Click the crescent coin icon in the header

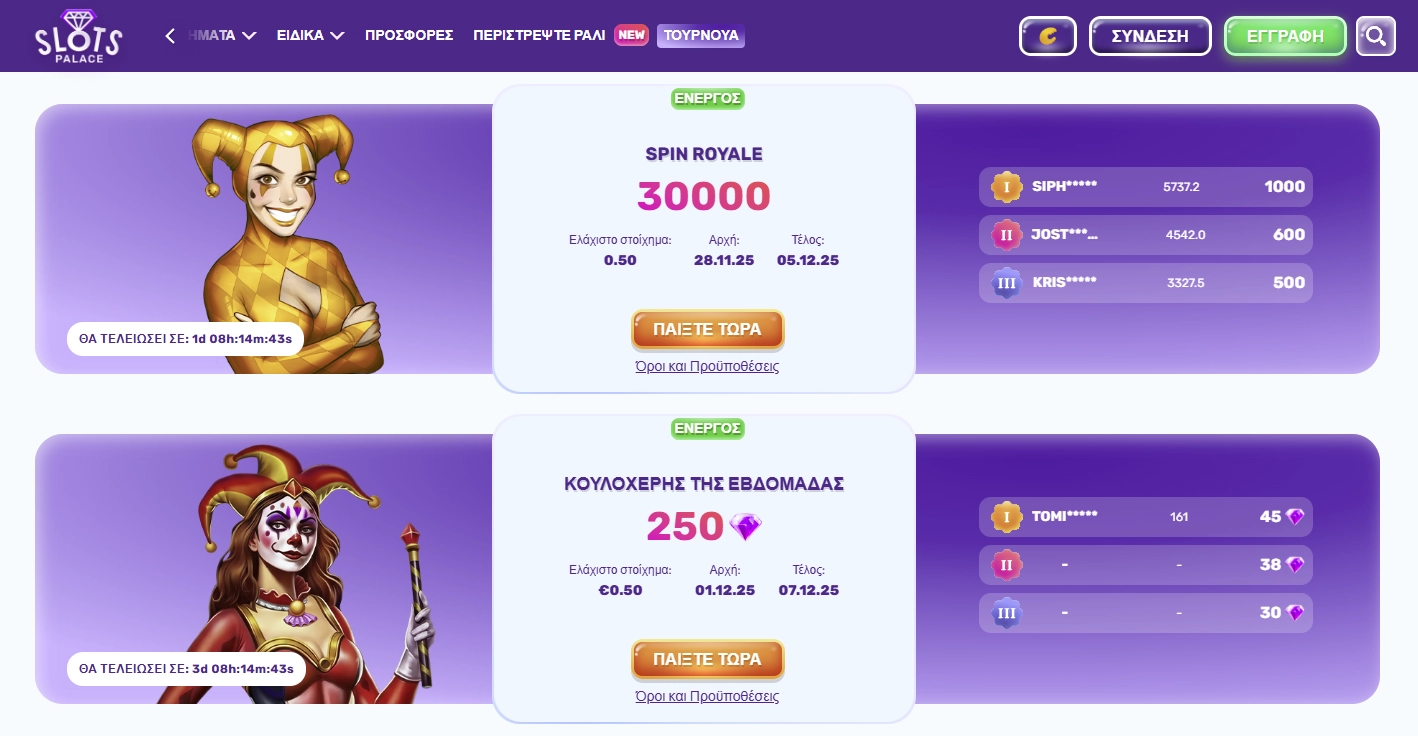[x=1047, y=36]
